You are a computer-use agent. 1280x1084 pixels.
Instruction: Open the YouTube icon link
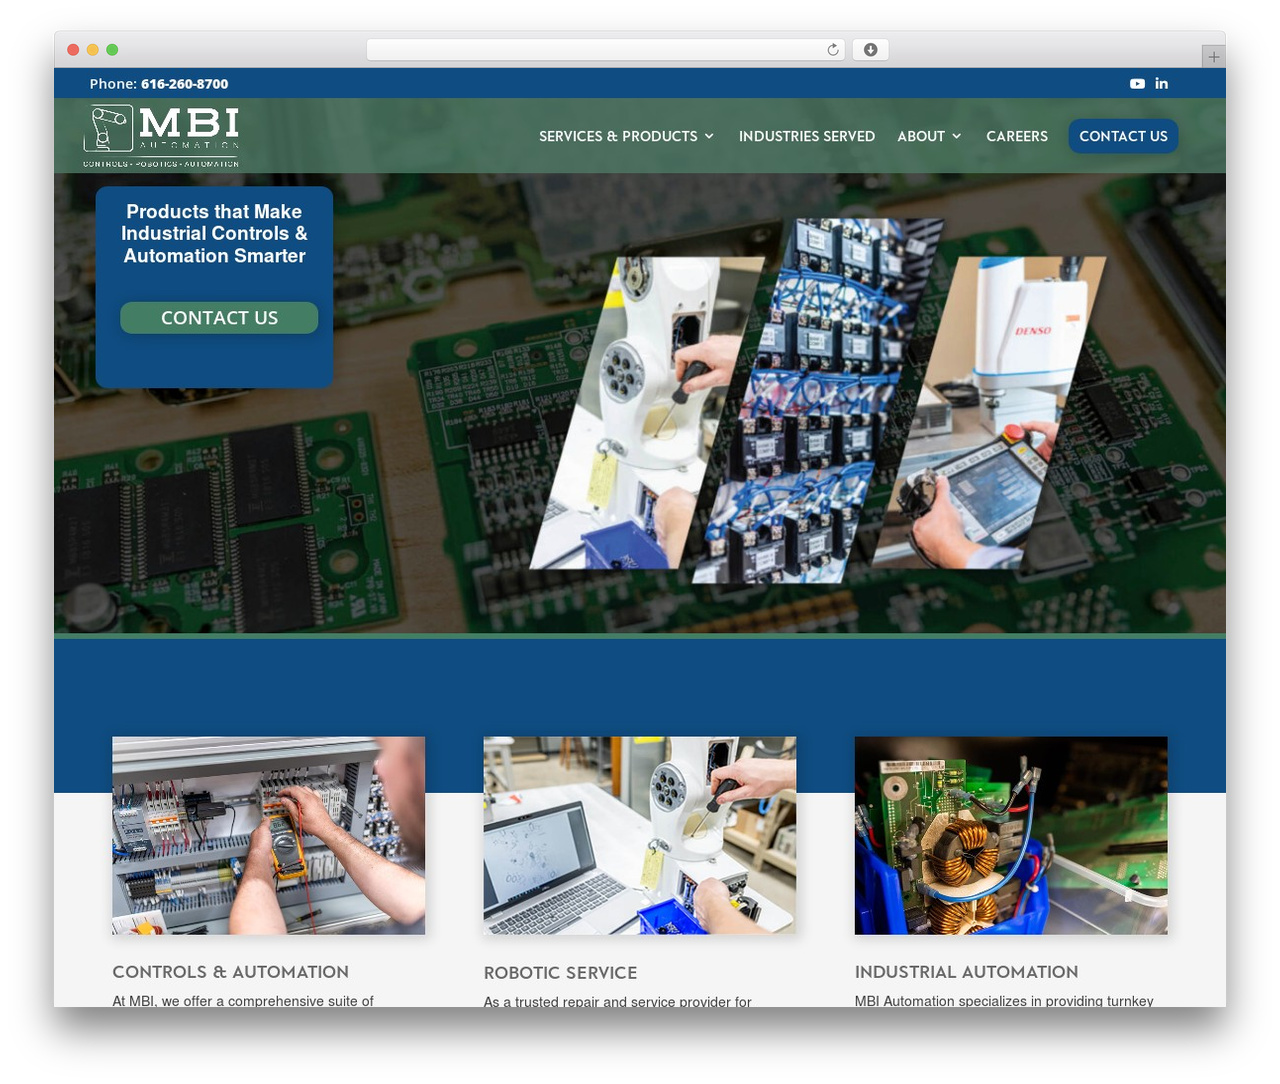(x=1137, y=84)
